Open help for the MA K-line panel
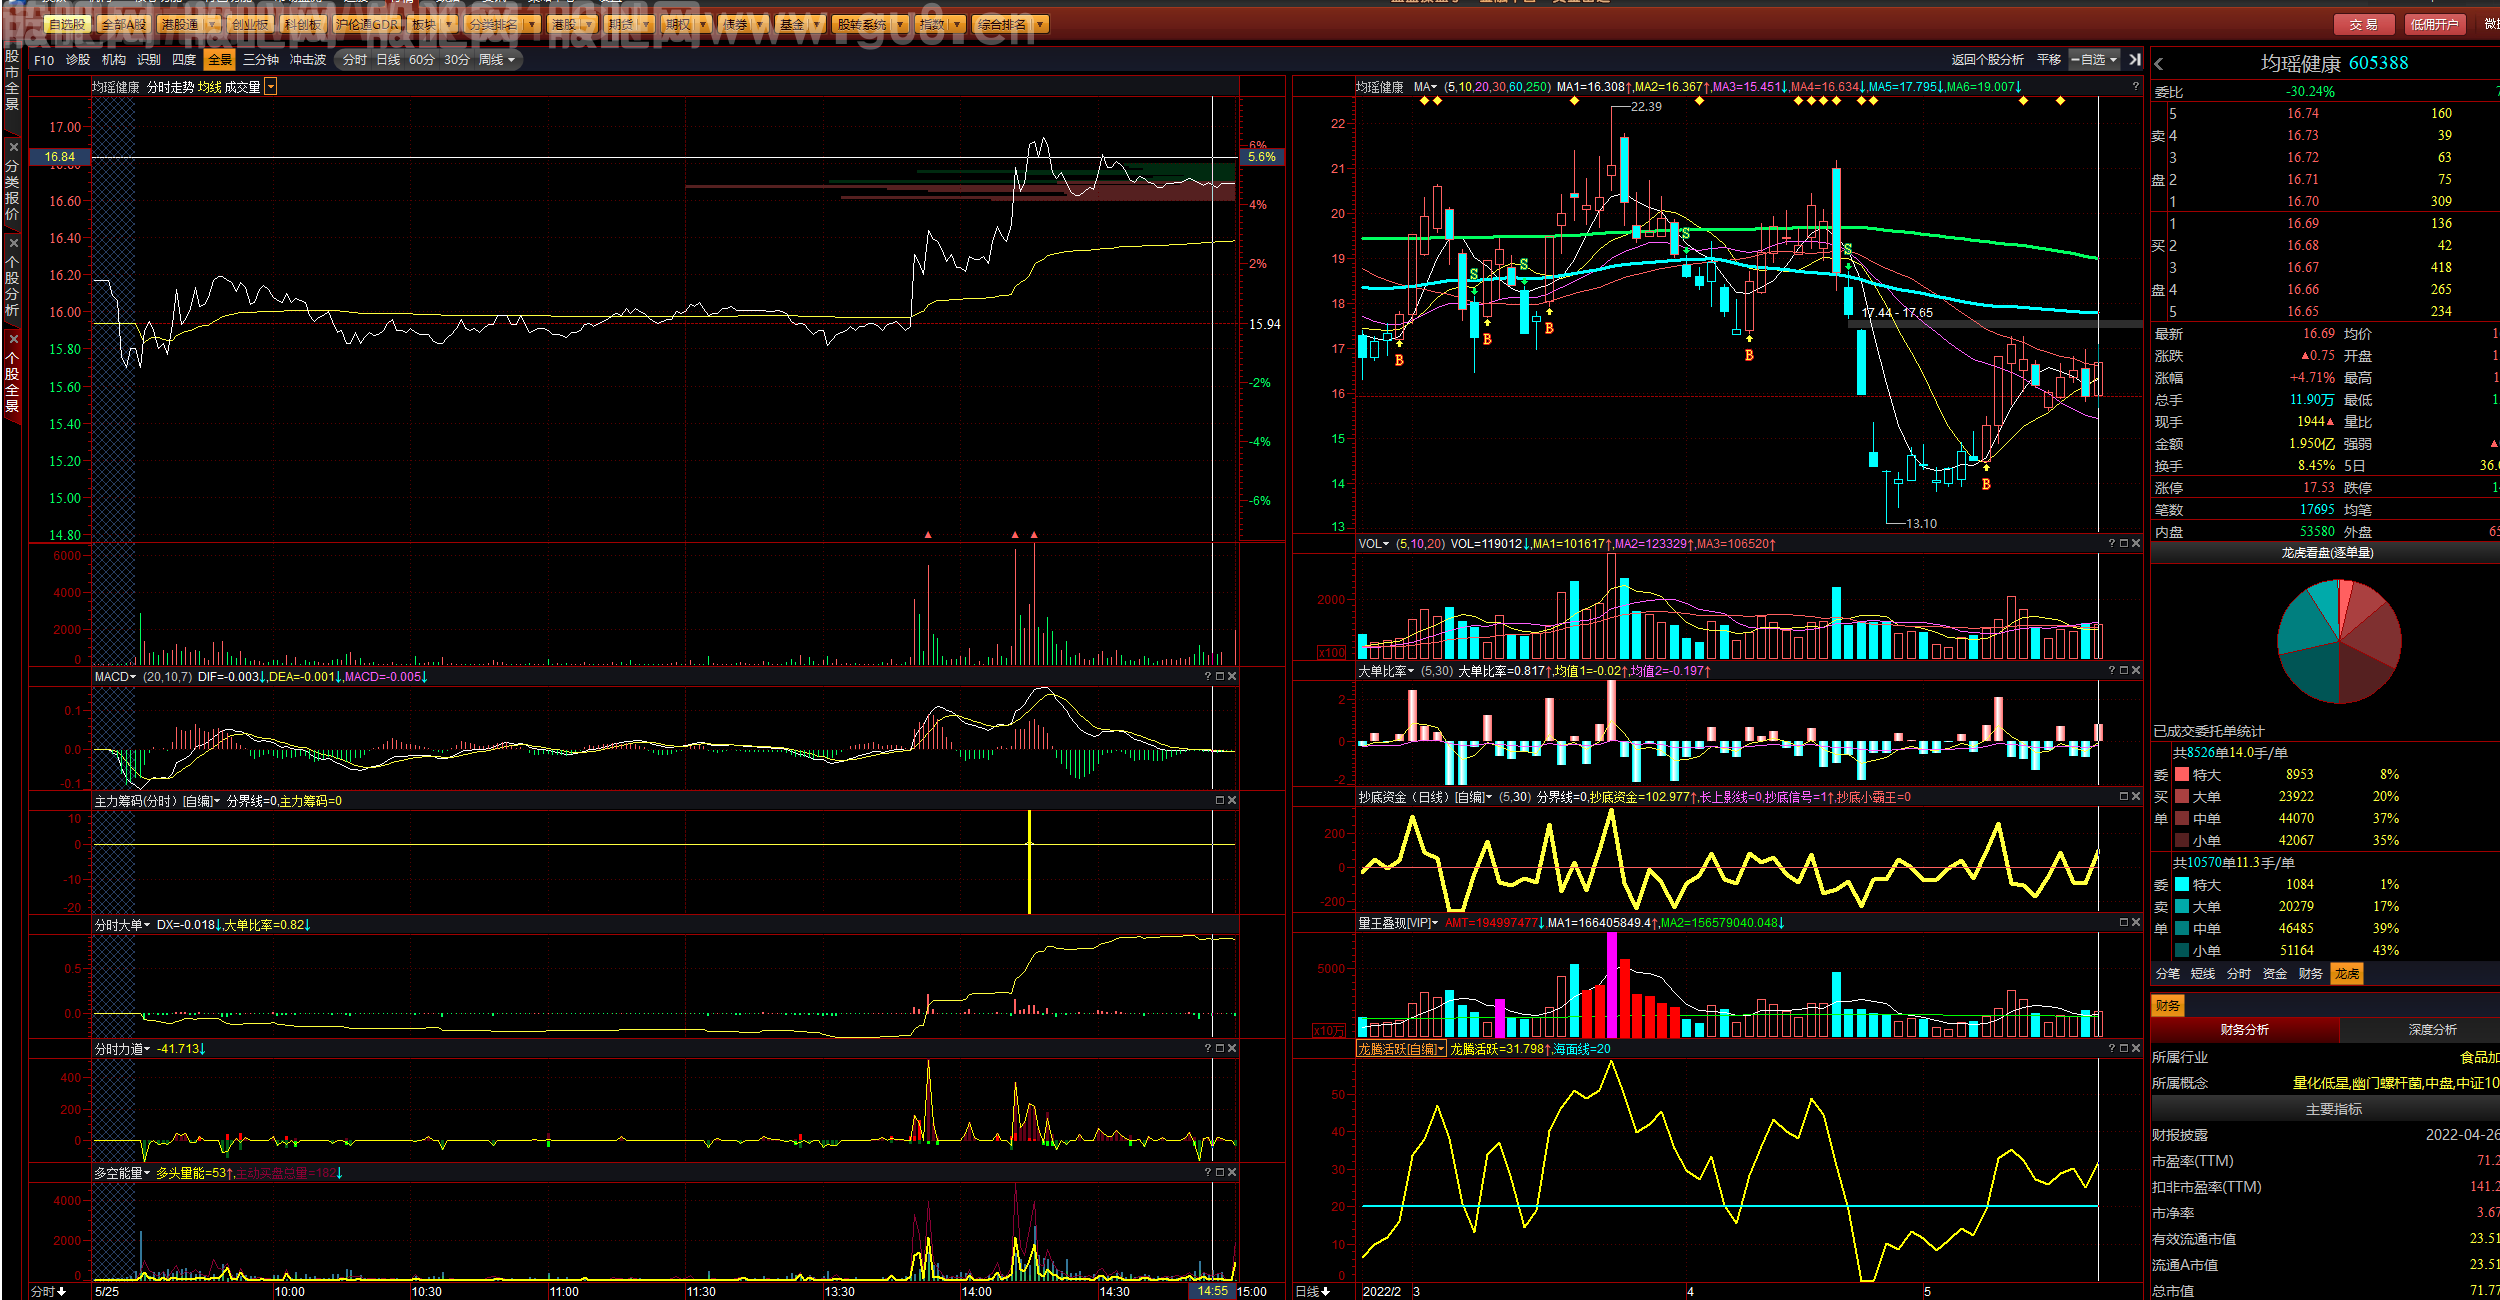 (x=2135, y=87)
